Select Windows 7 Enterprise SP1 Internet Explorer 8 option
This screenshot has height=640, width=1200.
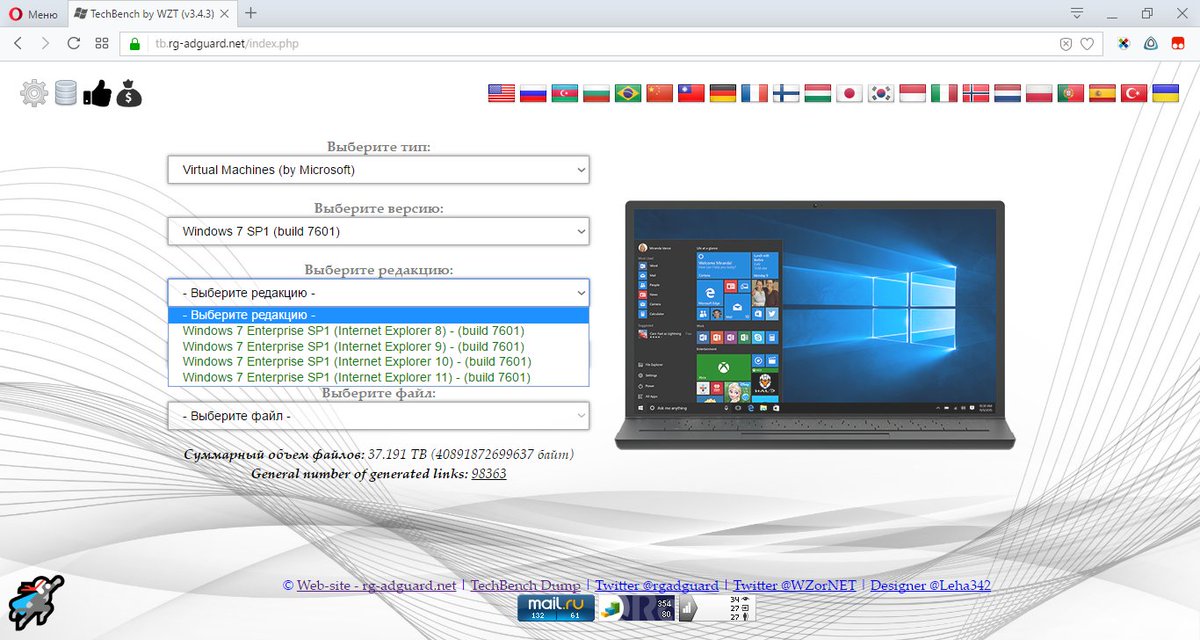[x=379, y=331]
